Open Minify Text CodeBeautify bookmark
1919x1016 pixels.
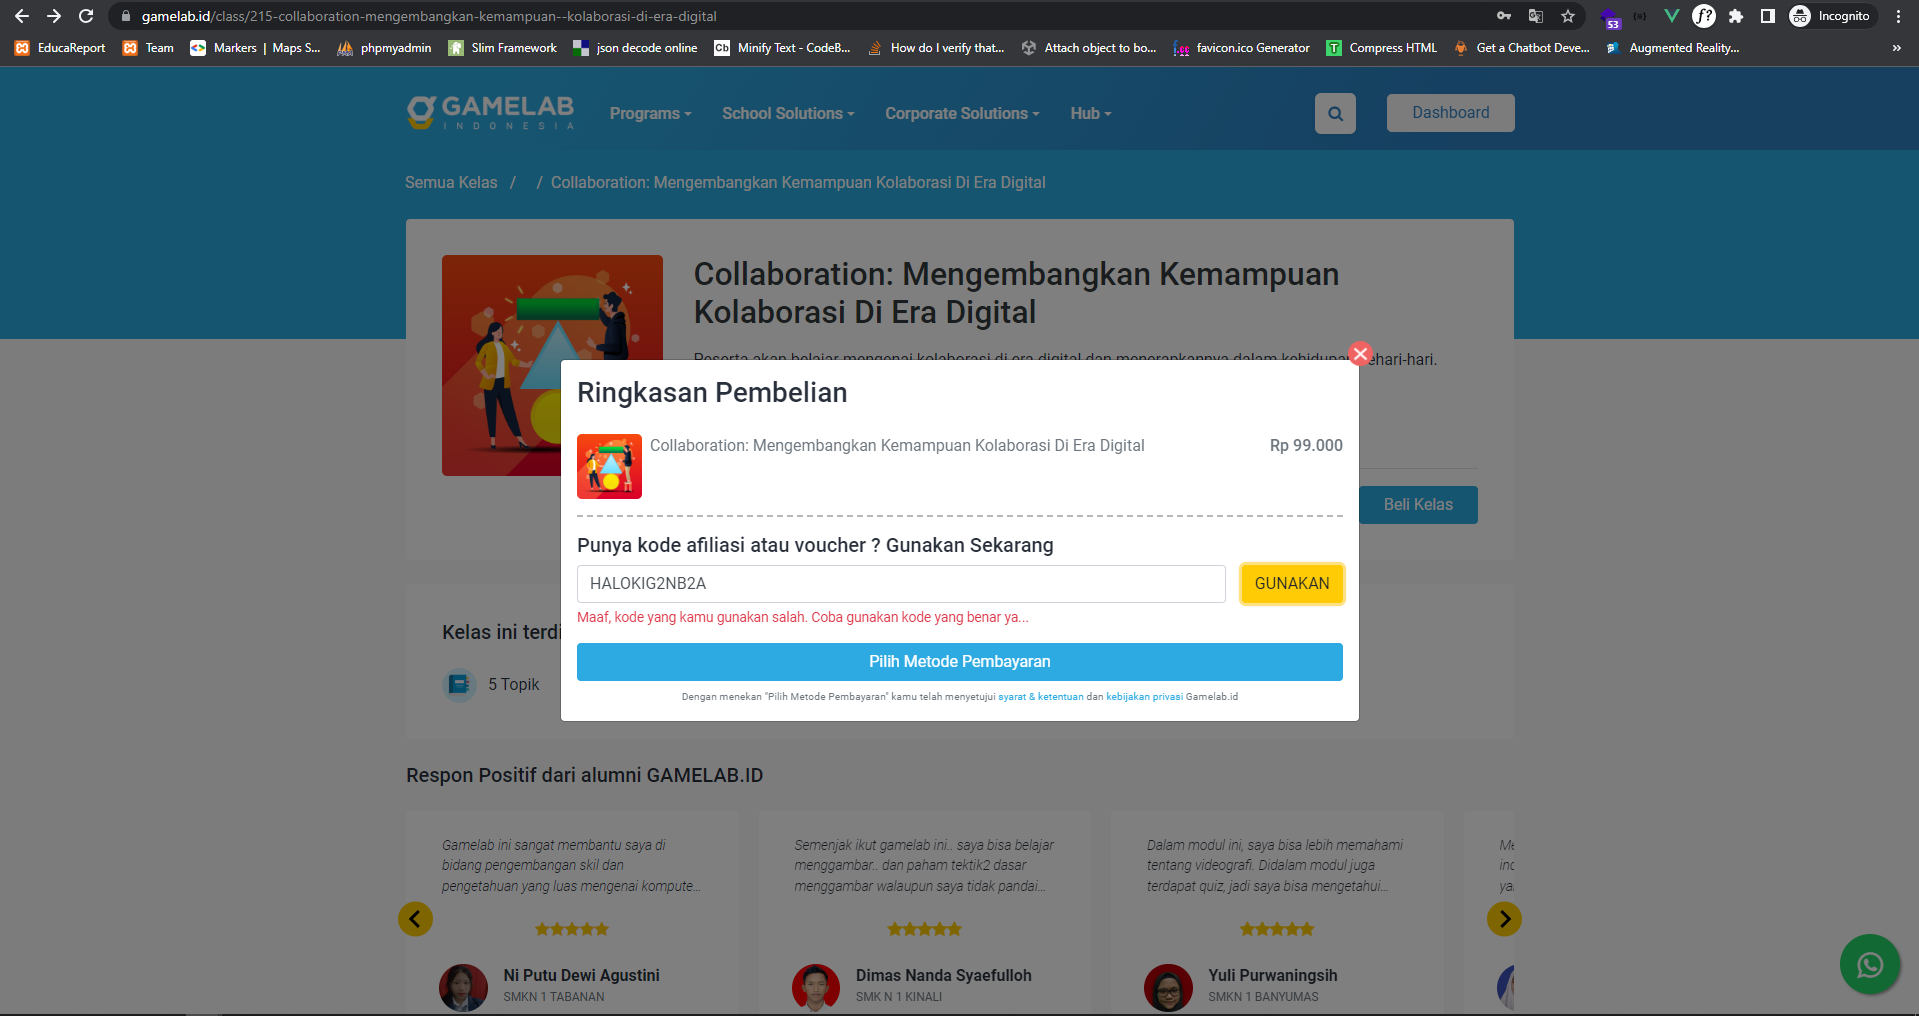pyautogui.click(x=783, y=48)
